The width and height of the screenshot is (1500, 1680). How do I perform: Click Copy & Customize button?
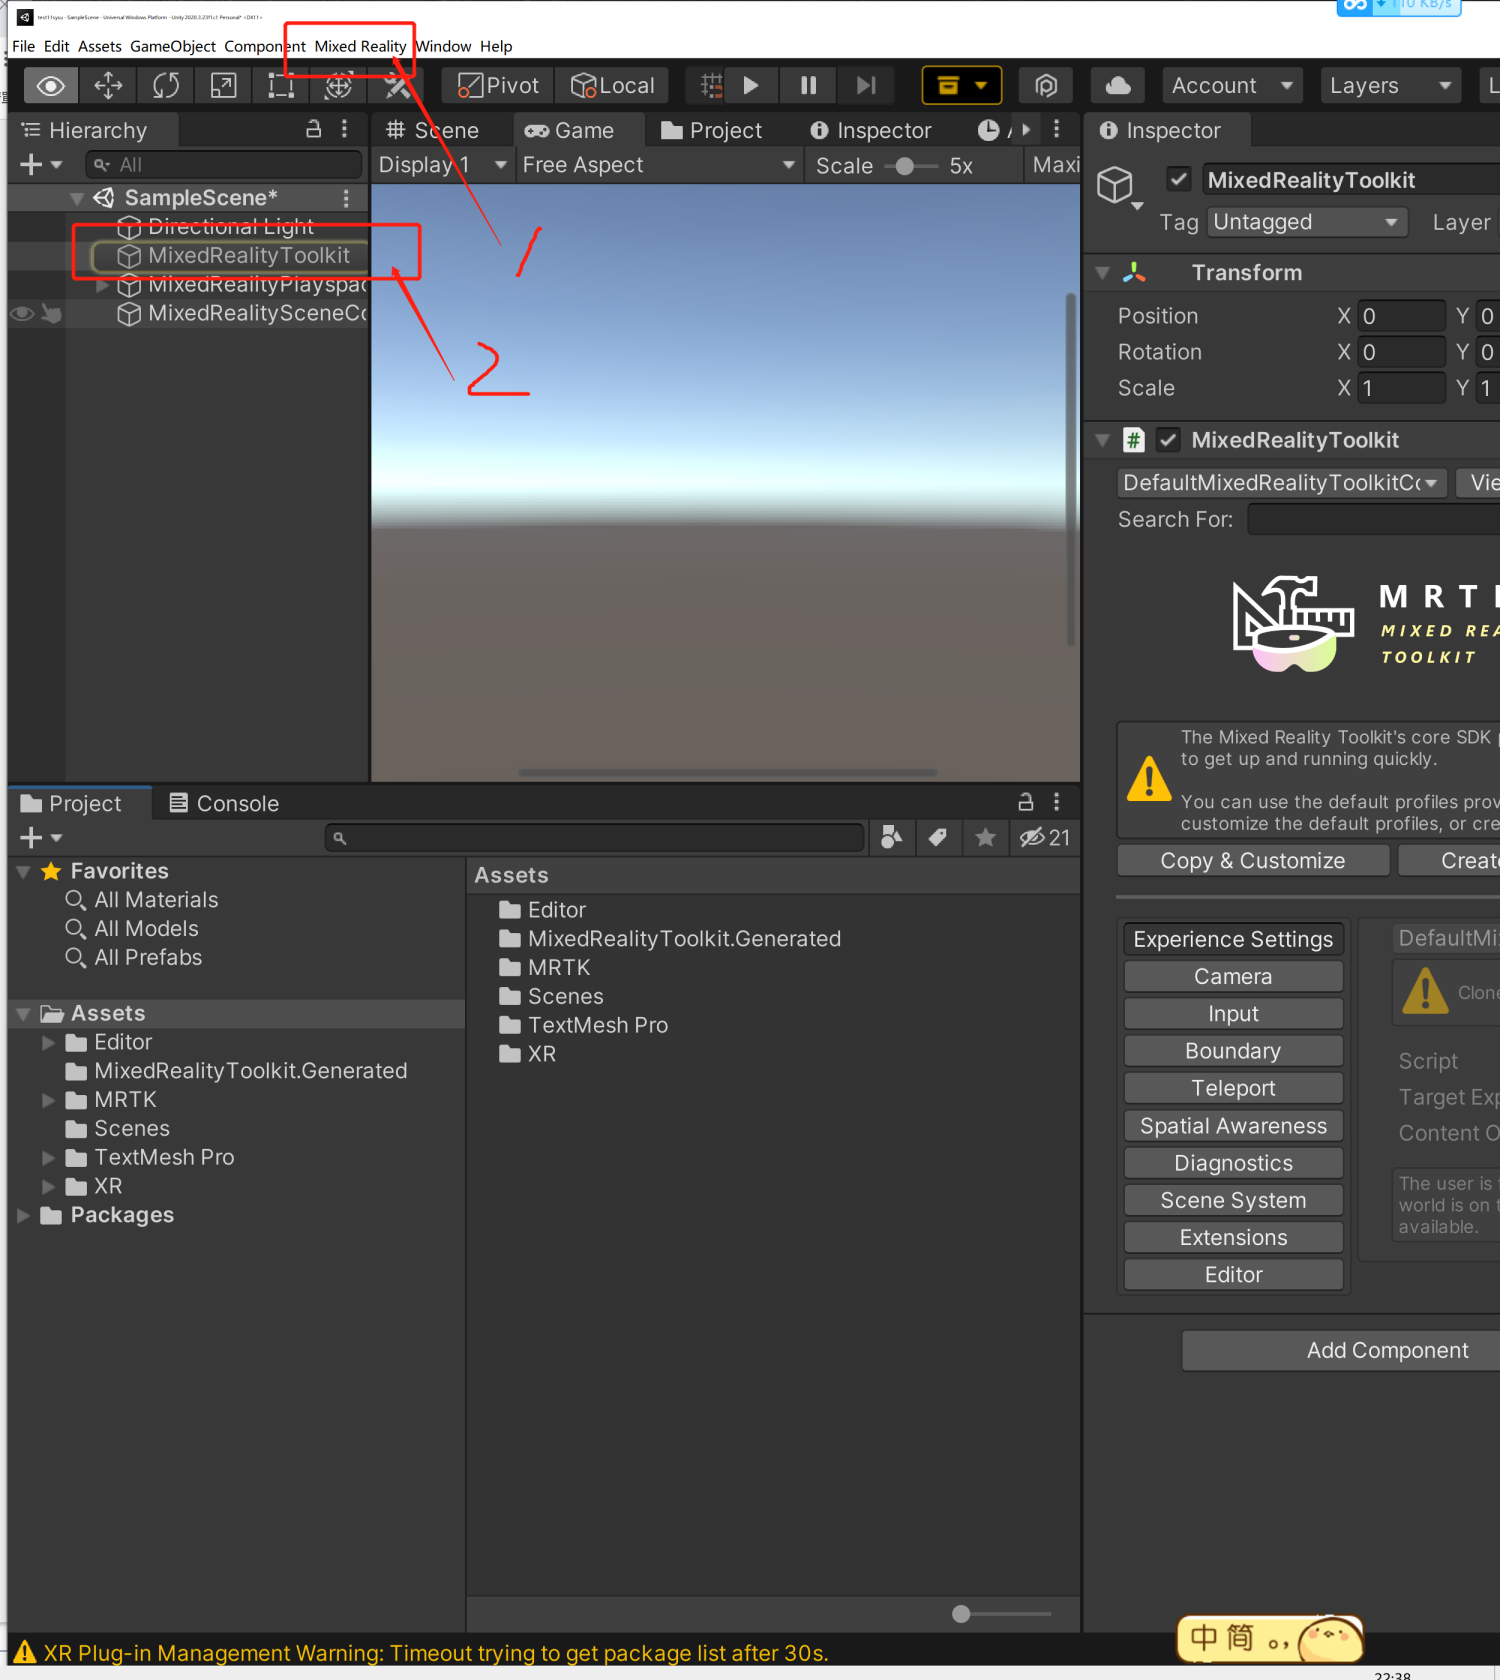(x=1253, y=861)
